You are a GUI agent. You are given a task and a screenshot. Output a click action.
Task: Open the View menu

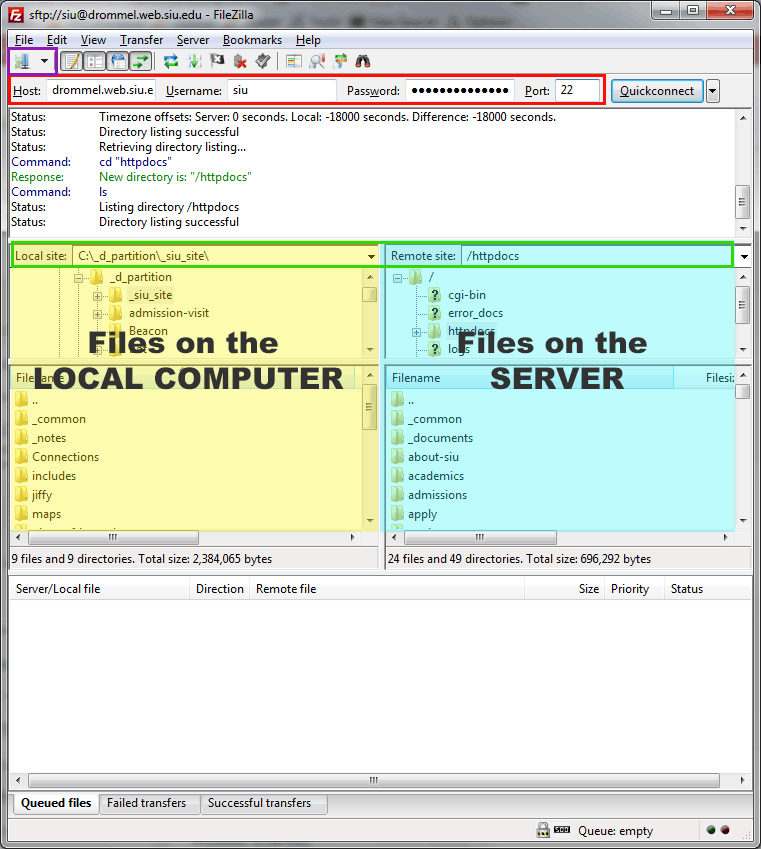(93, 40)
